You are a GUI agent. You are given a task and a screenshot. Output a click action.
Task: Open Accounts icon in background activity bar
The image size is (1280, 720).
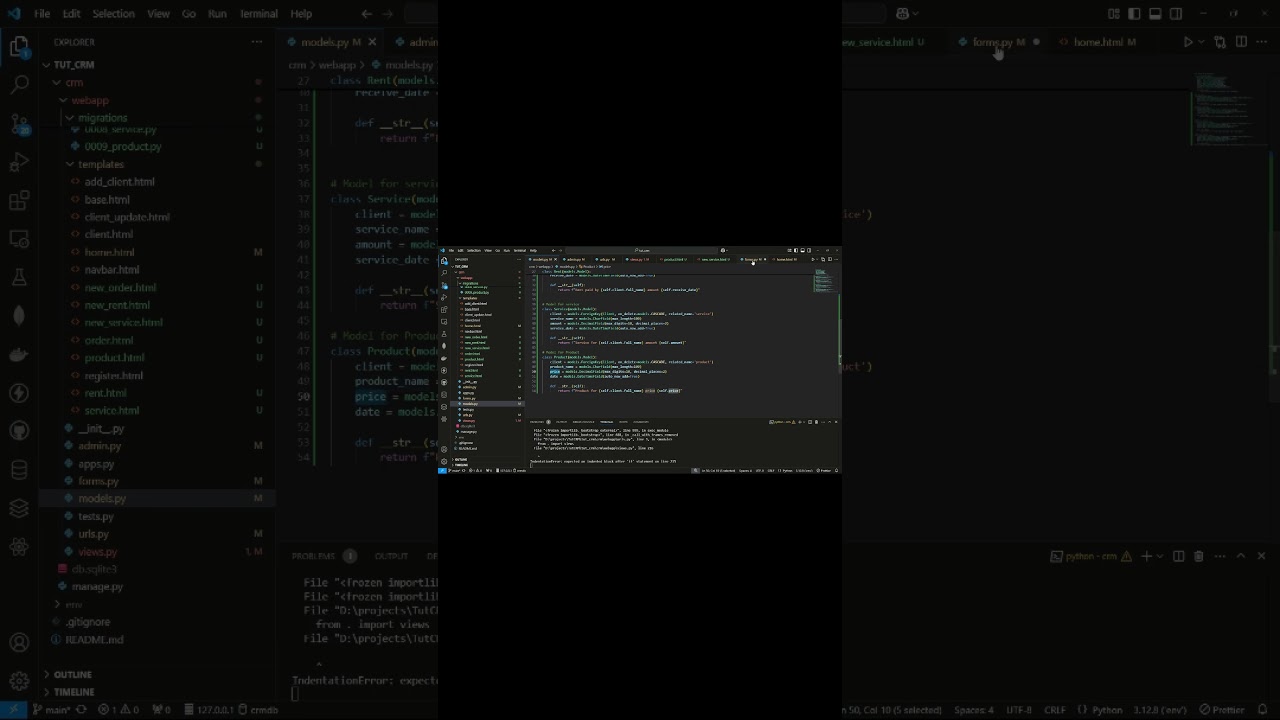pos(19,643)
